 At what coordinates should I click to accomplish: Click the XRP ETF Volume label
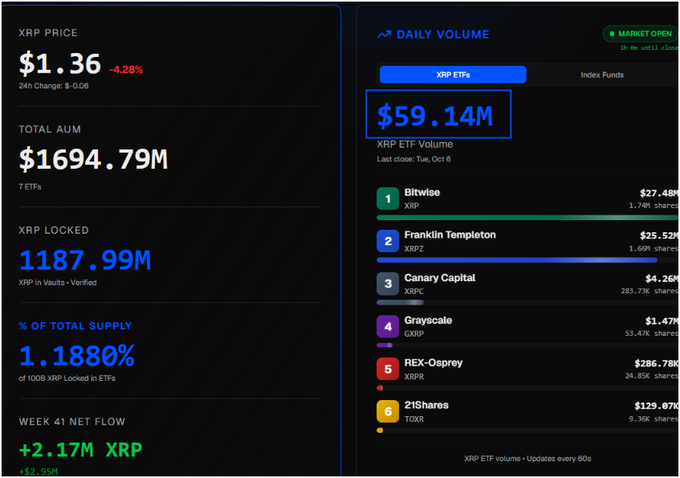(x=415, y=144)
